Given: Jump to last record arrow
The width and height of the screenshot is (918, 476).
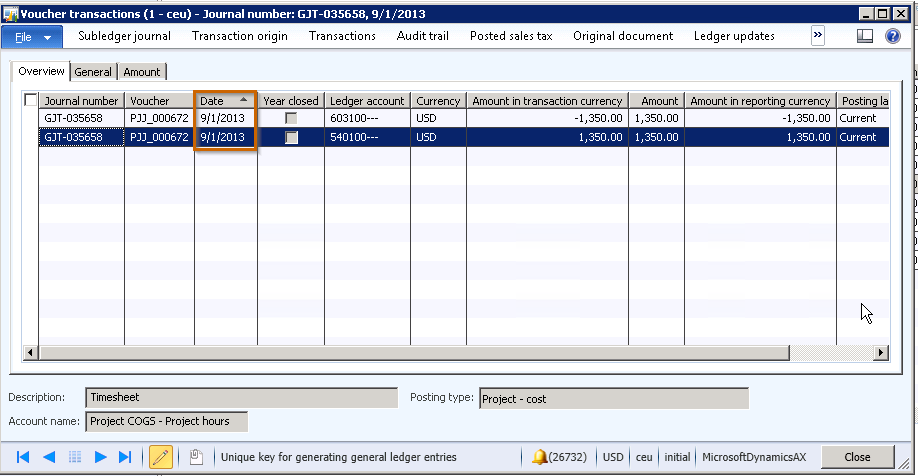Looking at the screenshot, I should coord(125,457).
